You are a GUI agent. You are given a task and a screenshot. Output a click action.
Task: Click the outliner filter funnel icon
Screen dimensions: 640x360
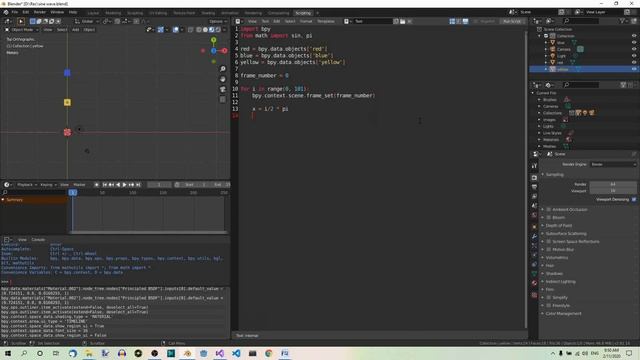[622, 21]
